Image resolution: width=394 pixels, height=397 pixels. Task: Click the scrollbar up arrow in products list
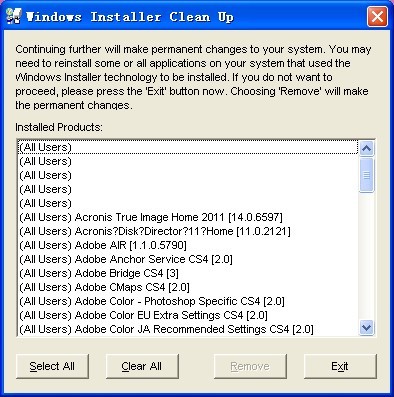(367, 148)
